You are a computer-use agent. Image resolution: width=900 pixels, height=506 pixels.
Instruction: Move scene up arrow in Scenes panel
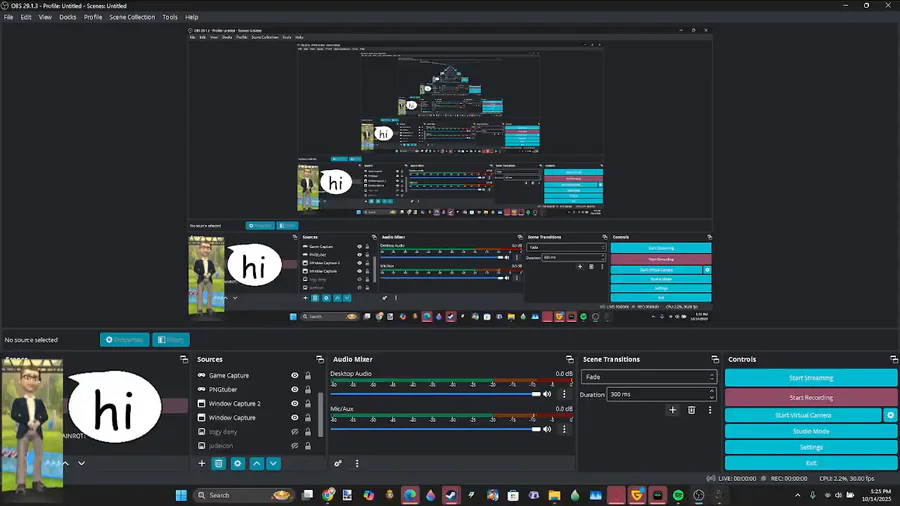click(x=65, y=464)
